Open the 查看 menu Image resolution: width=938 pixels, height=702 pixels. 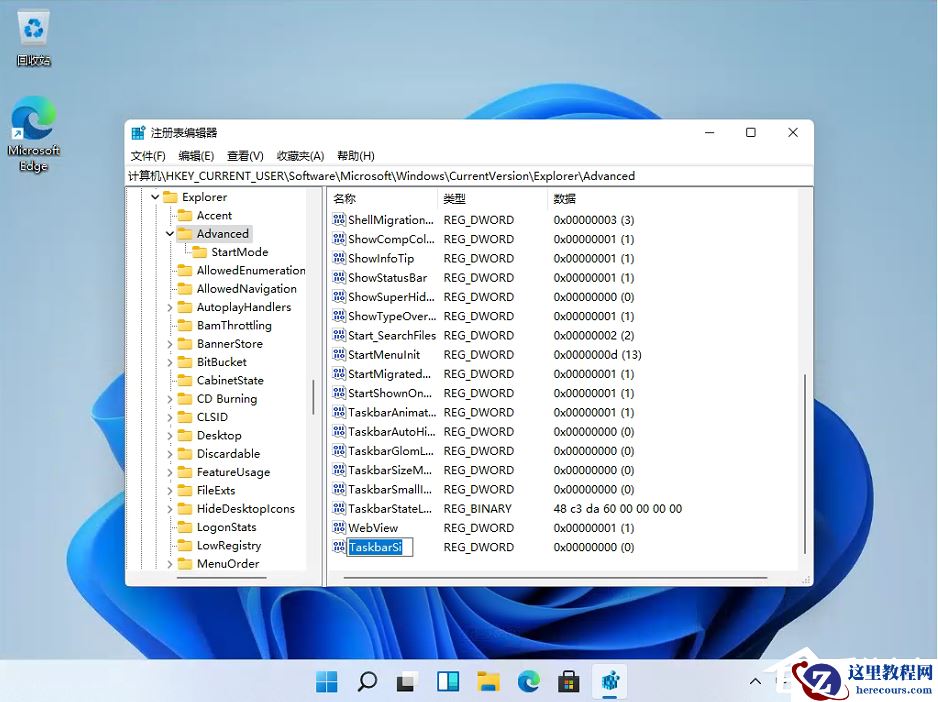(245, 155)
